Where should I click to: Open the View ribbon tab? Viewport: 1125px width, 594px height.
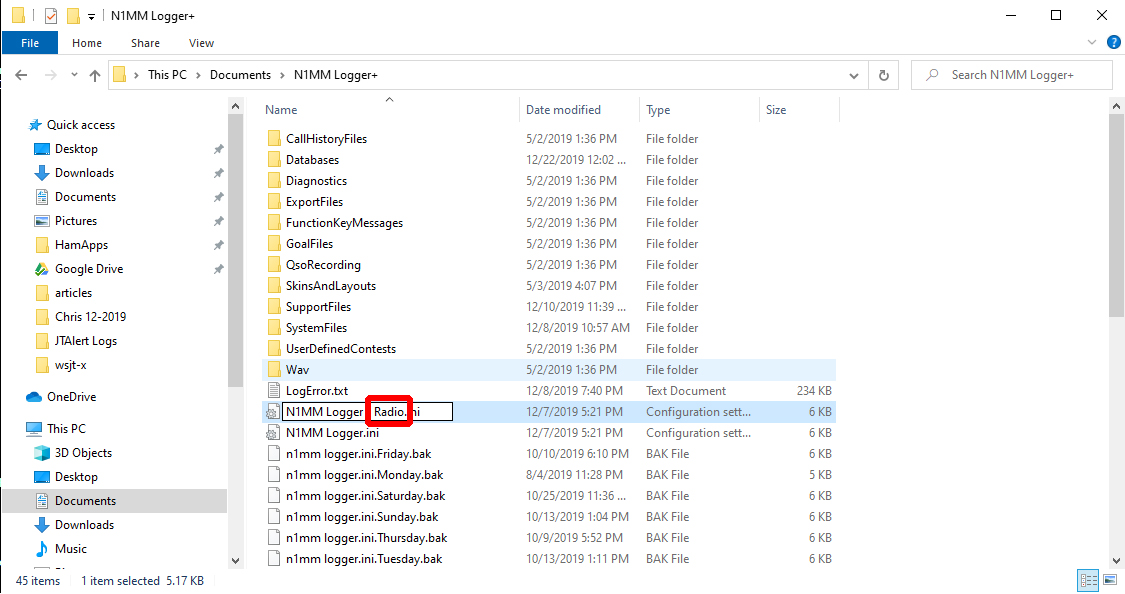[x=202, y=43]
